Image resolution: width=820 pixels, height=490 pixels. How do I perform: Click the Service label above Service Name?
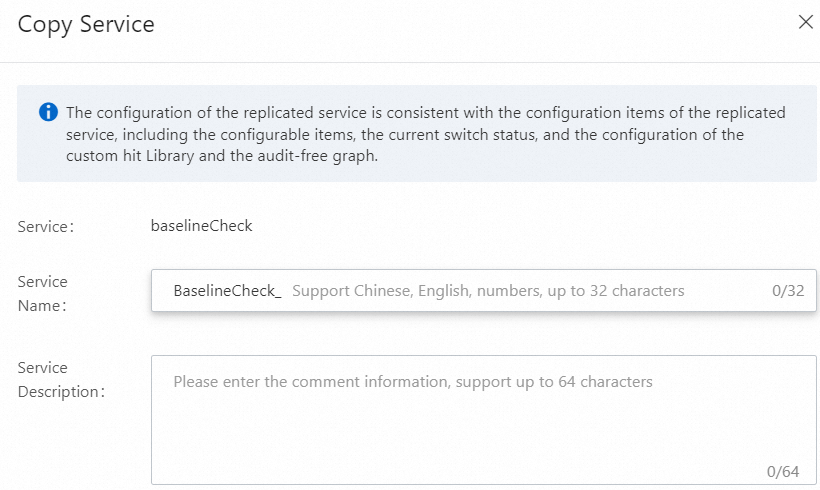[x=45, y=227]
